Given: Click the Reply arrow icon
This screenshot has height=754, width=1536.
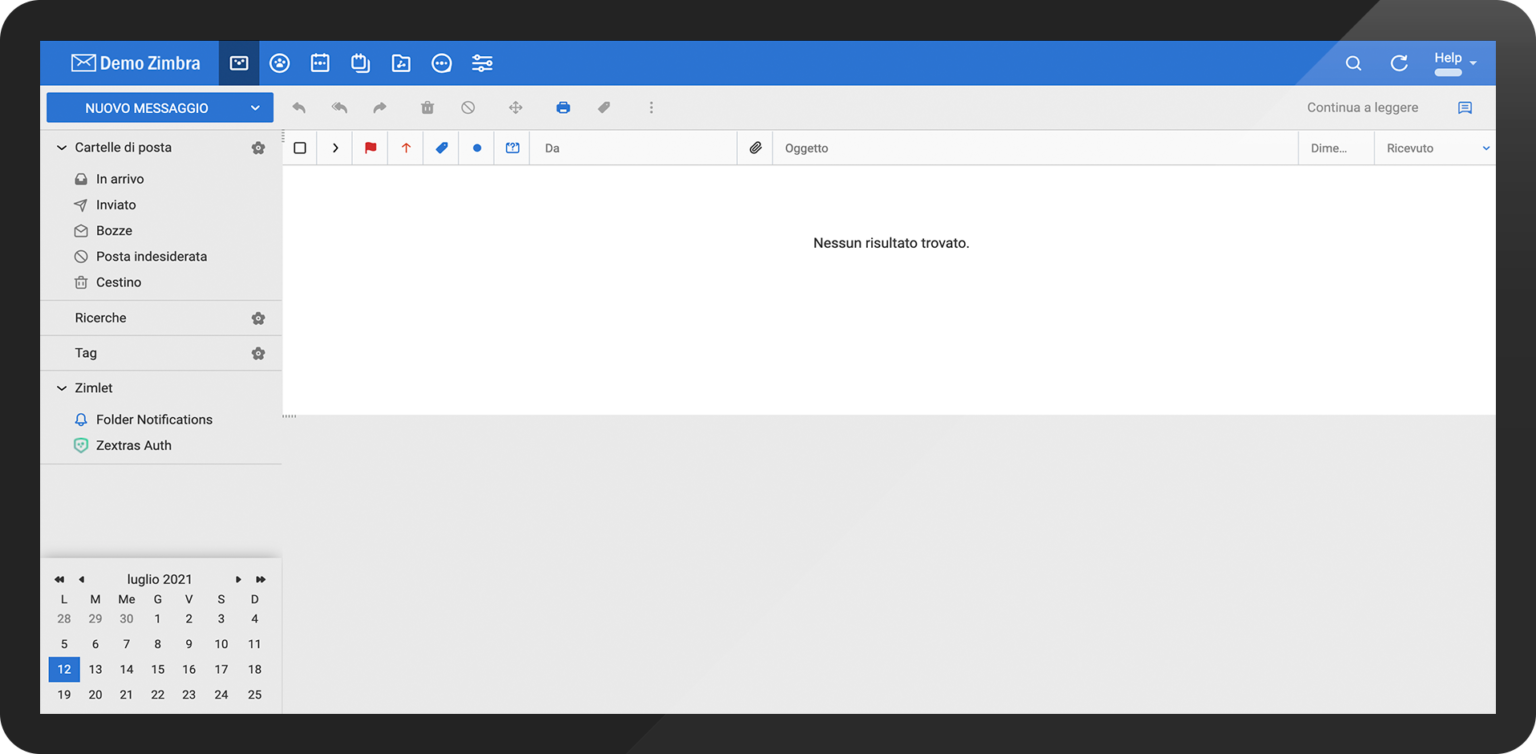Looking at the screenshot, I should [x=299, y=107].
